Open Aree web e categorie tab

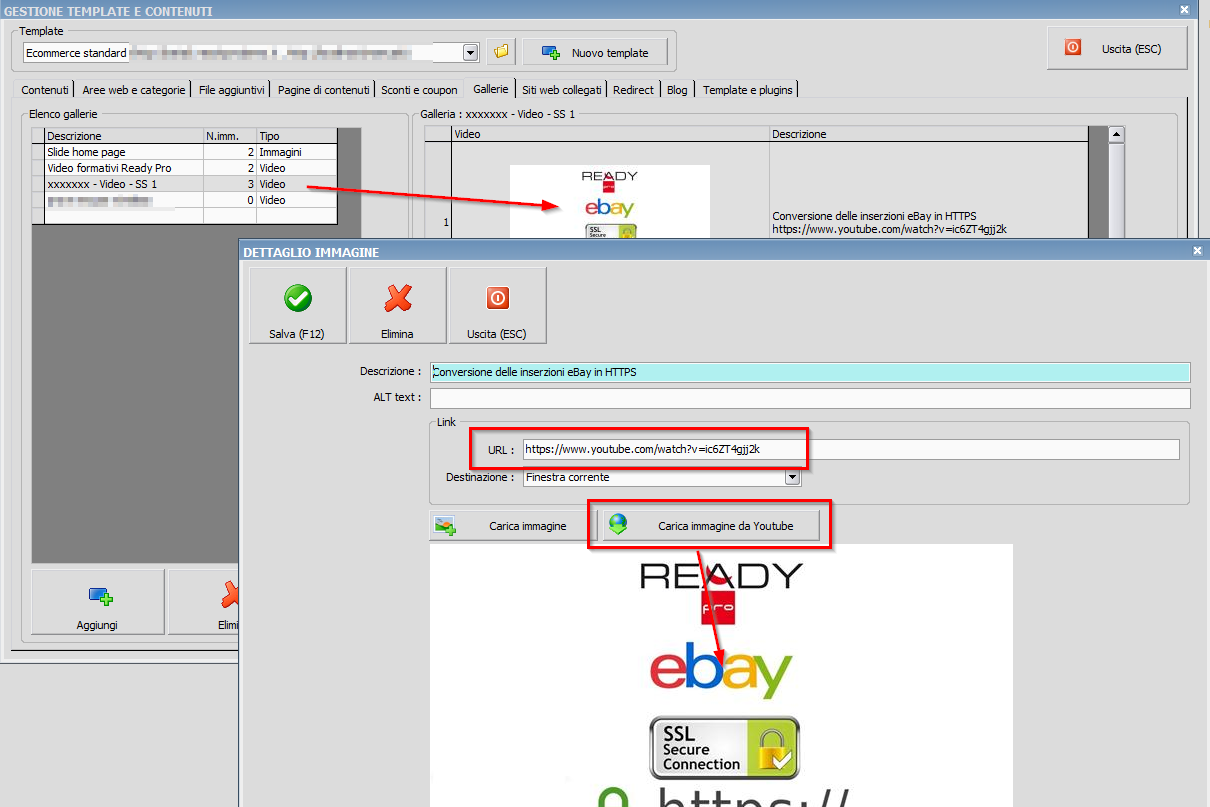point(134,90)
